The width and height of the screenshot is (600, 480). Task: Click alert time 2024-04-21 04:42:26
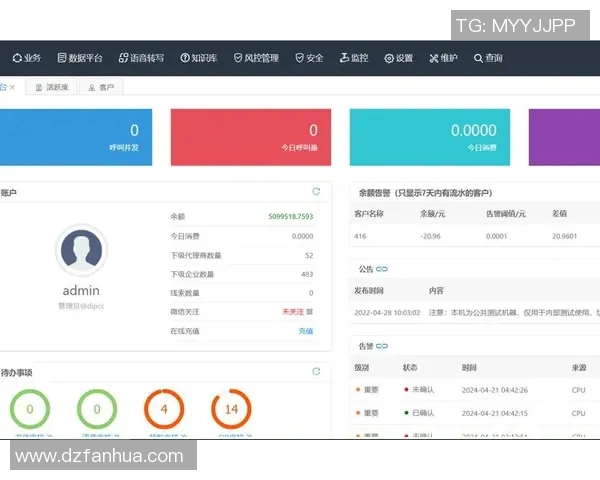pos(495,390)
